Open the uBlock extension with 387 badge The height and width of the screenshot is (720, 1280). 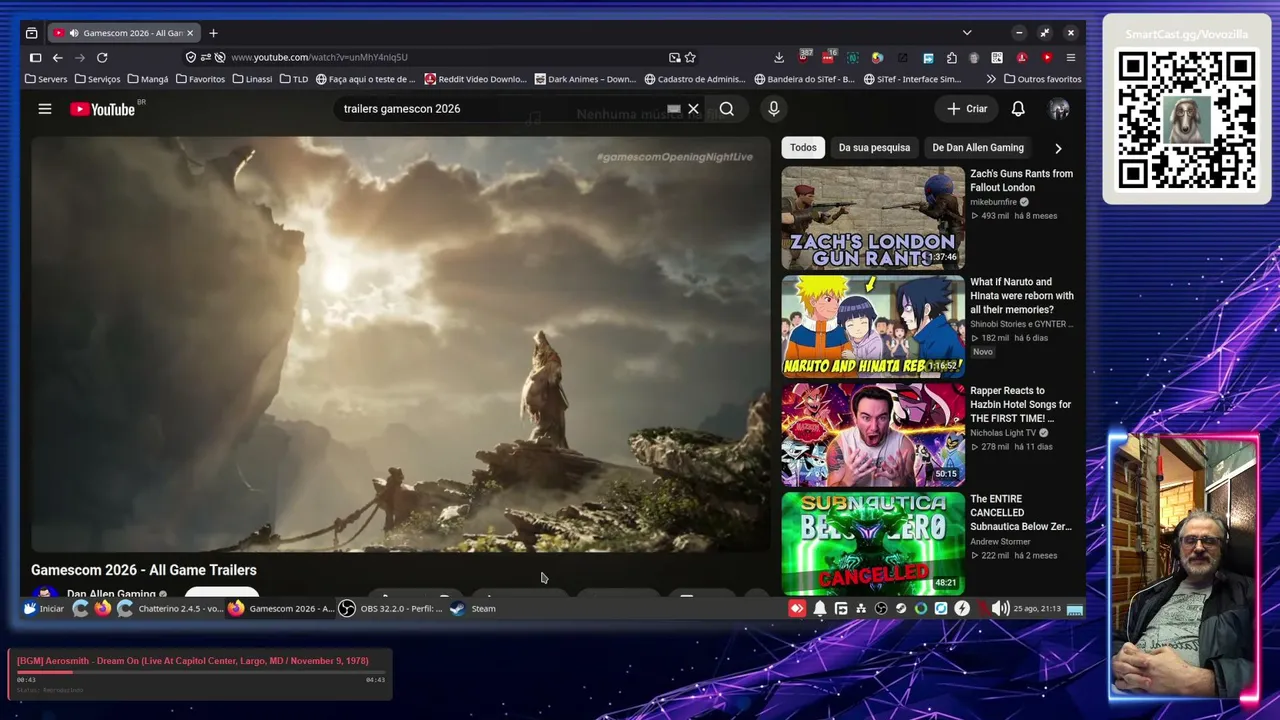coord(804,57)
